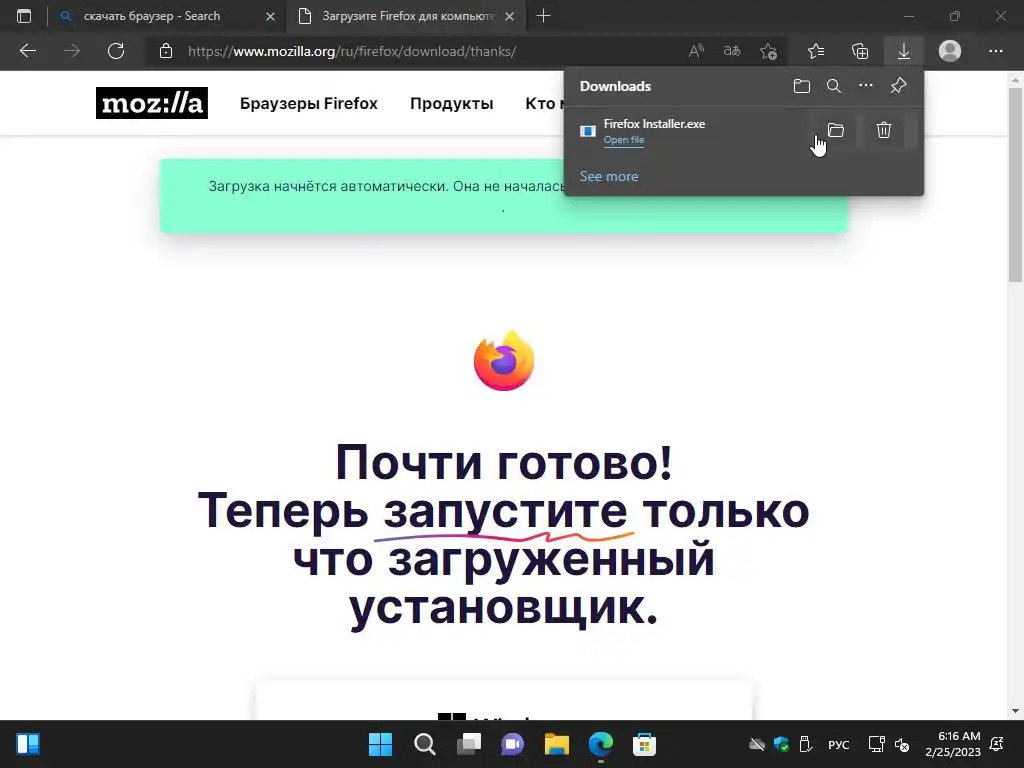Image resolution: width=1024 pixels, height=768 pixels.
Task: Click the address bar URL
Action: click(x=351, y=51)
